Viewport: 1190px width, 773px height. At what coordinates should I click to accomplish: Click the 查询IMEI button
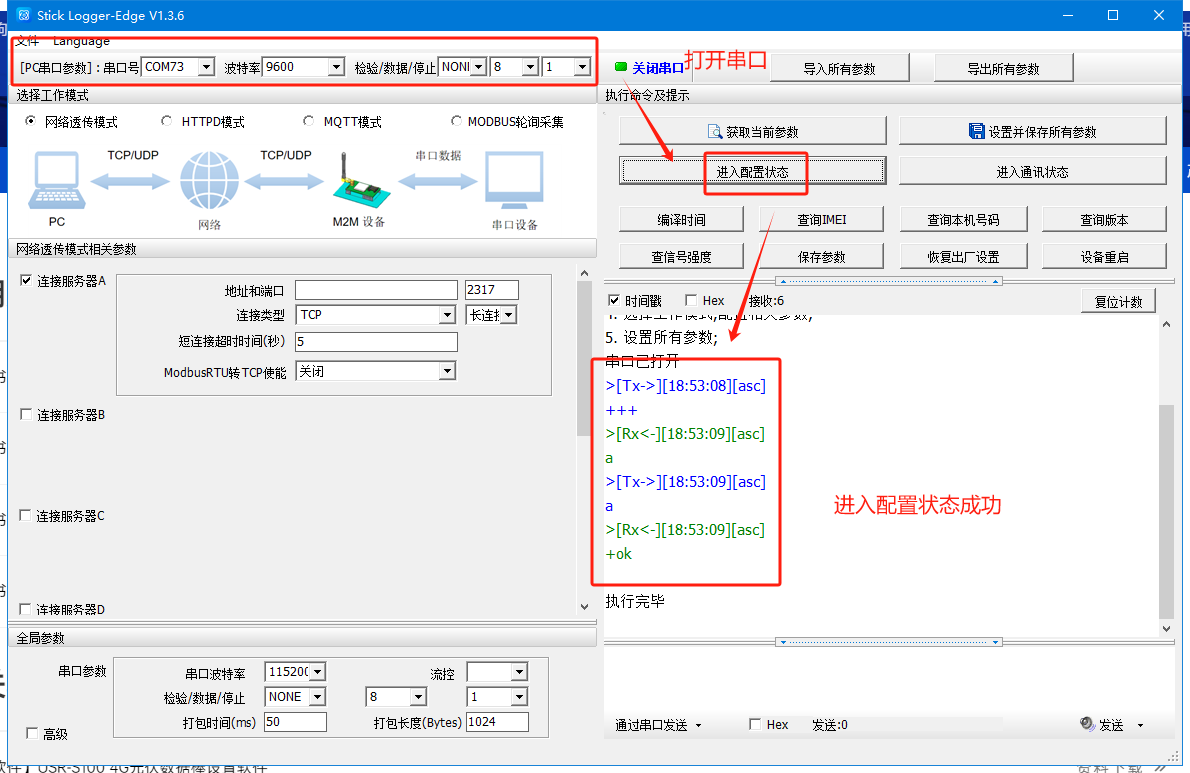[x=822, y=220]
